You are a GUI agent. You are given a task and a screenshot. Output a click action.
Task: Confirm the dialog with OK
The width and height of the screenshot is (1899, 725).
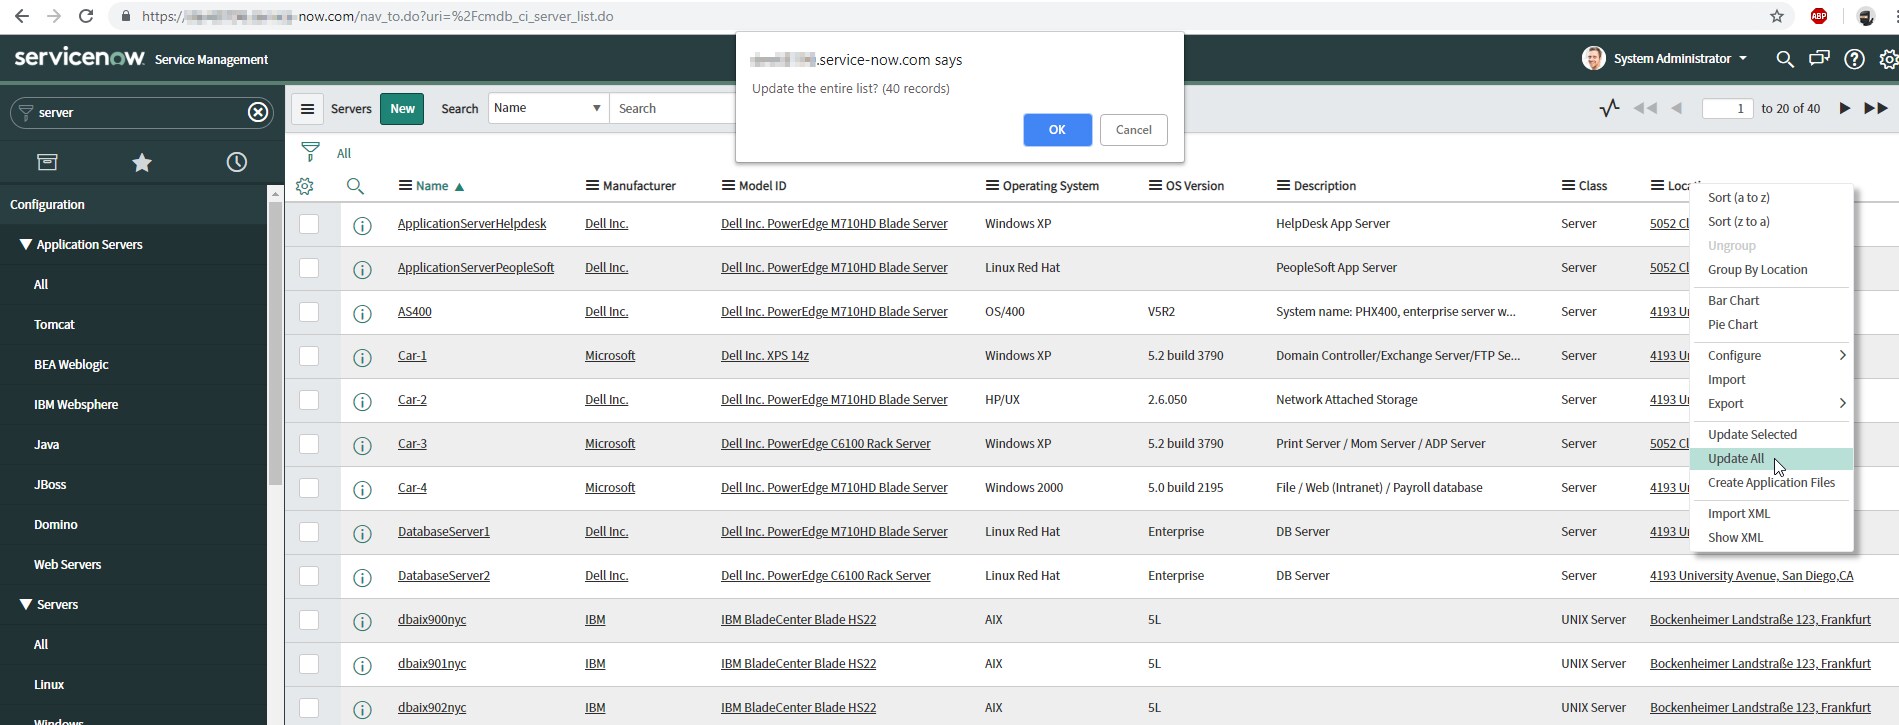tap(1057, 129)
